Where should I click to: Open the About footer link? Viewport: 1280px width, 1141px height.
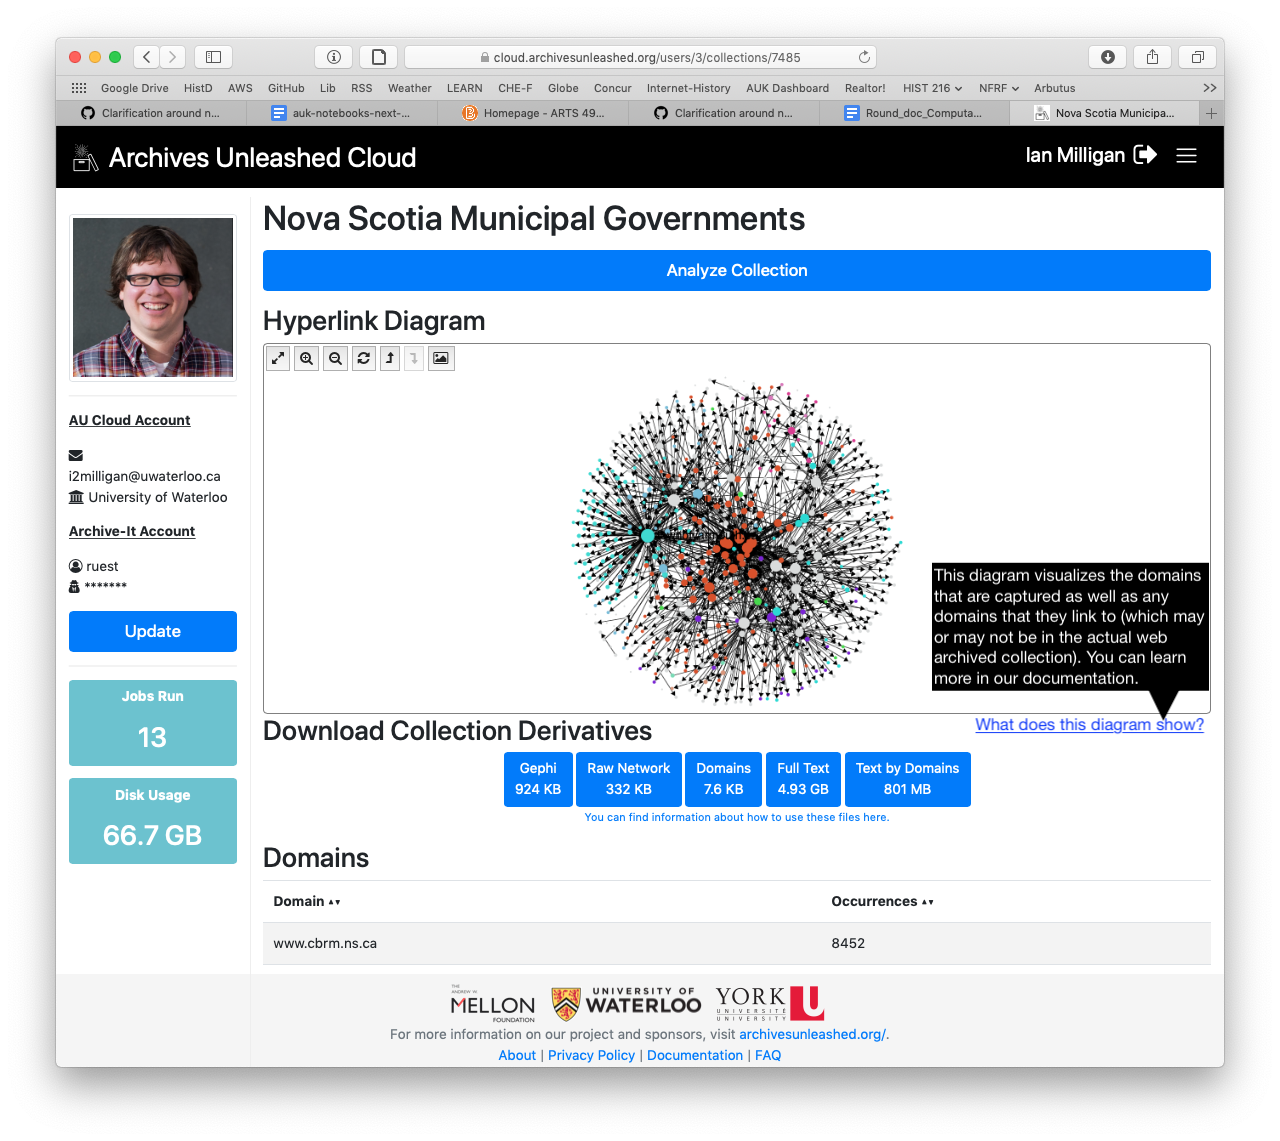click(517, 1055)
